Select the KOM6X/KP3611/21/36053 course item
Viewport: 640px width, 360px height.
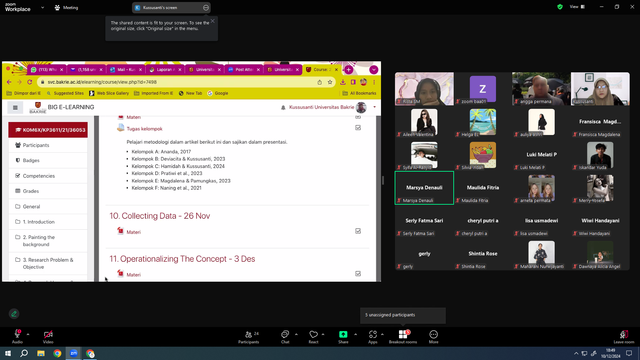[x=48, y=130]
